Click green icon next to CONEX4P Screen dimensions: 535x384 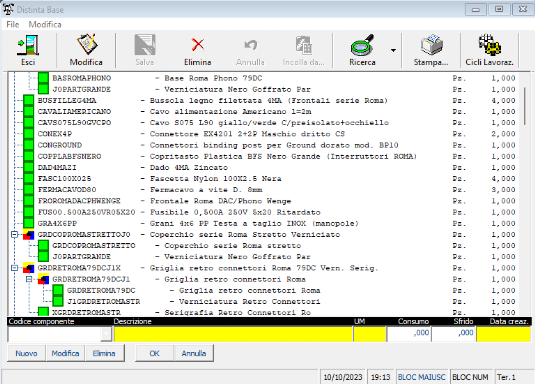(29, 134)
